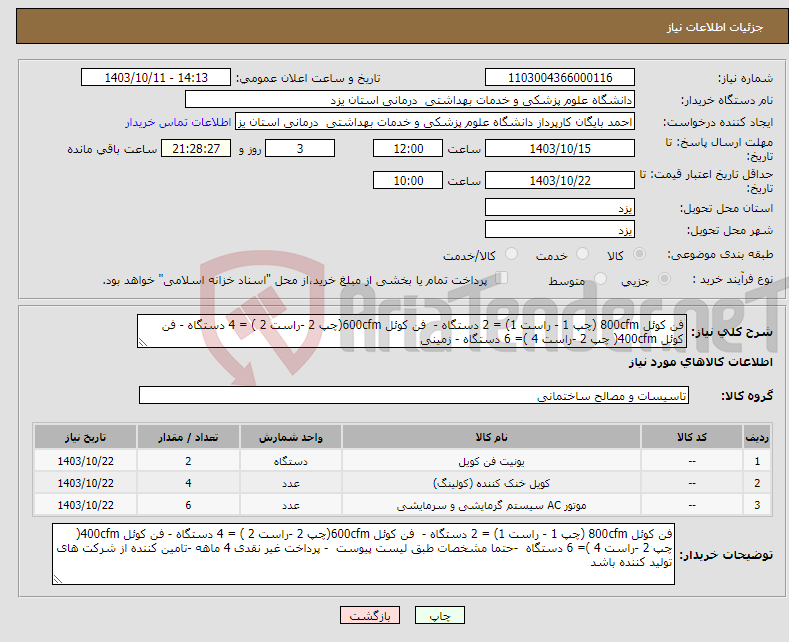Click the buyer notes text area
This screenshot has height=642, width=789.
tap(363, 554)
